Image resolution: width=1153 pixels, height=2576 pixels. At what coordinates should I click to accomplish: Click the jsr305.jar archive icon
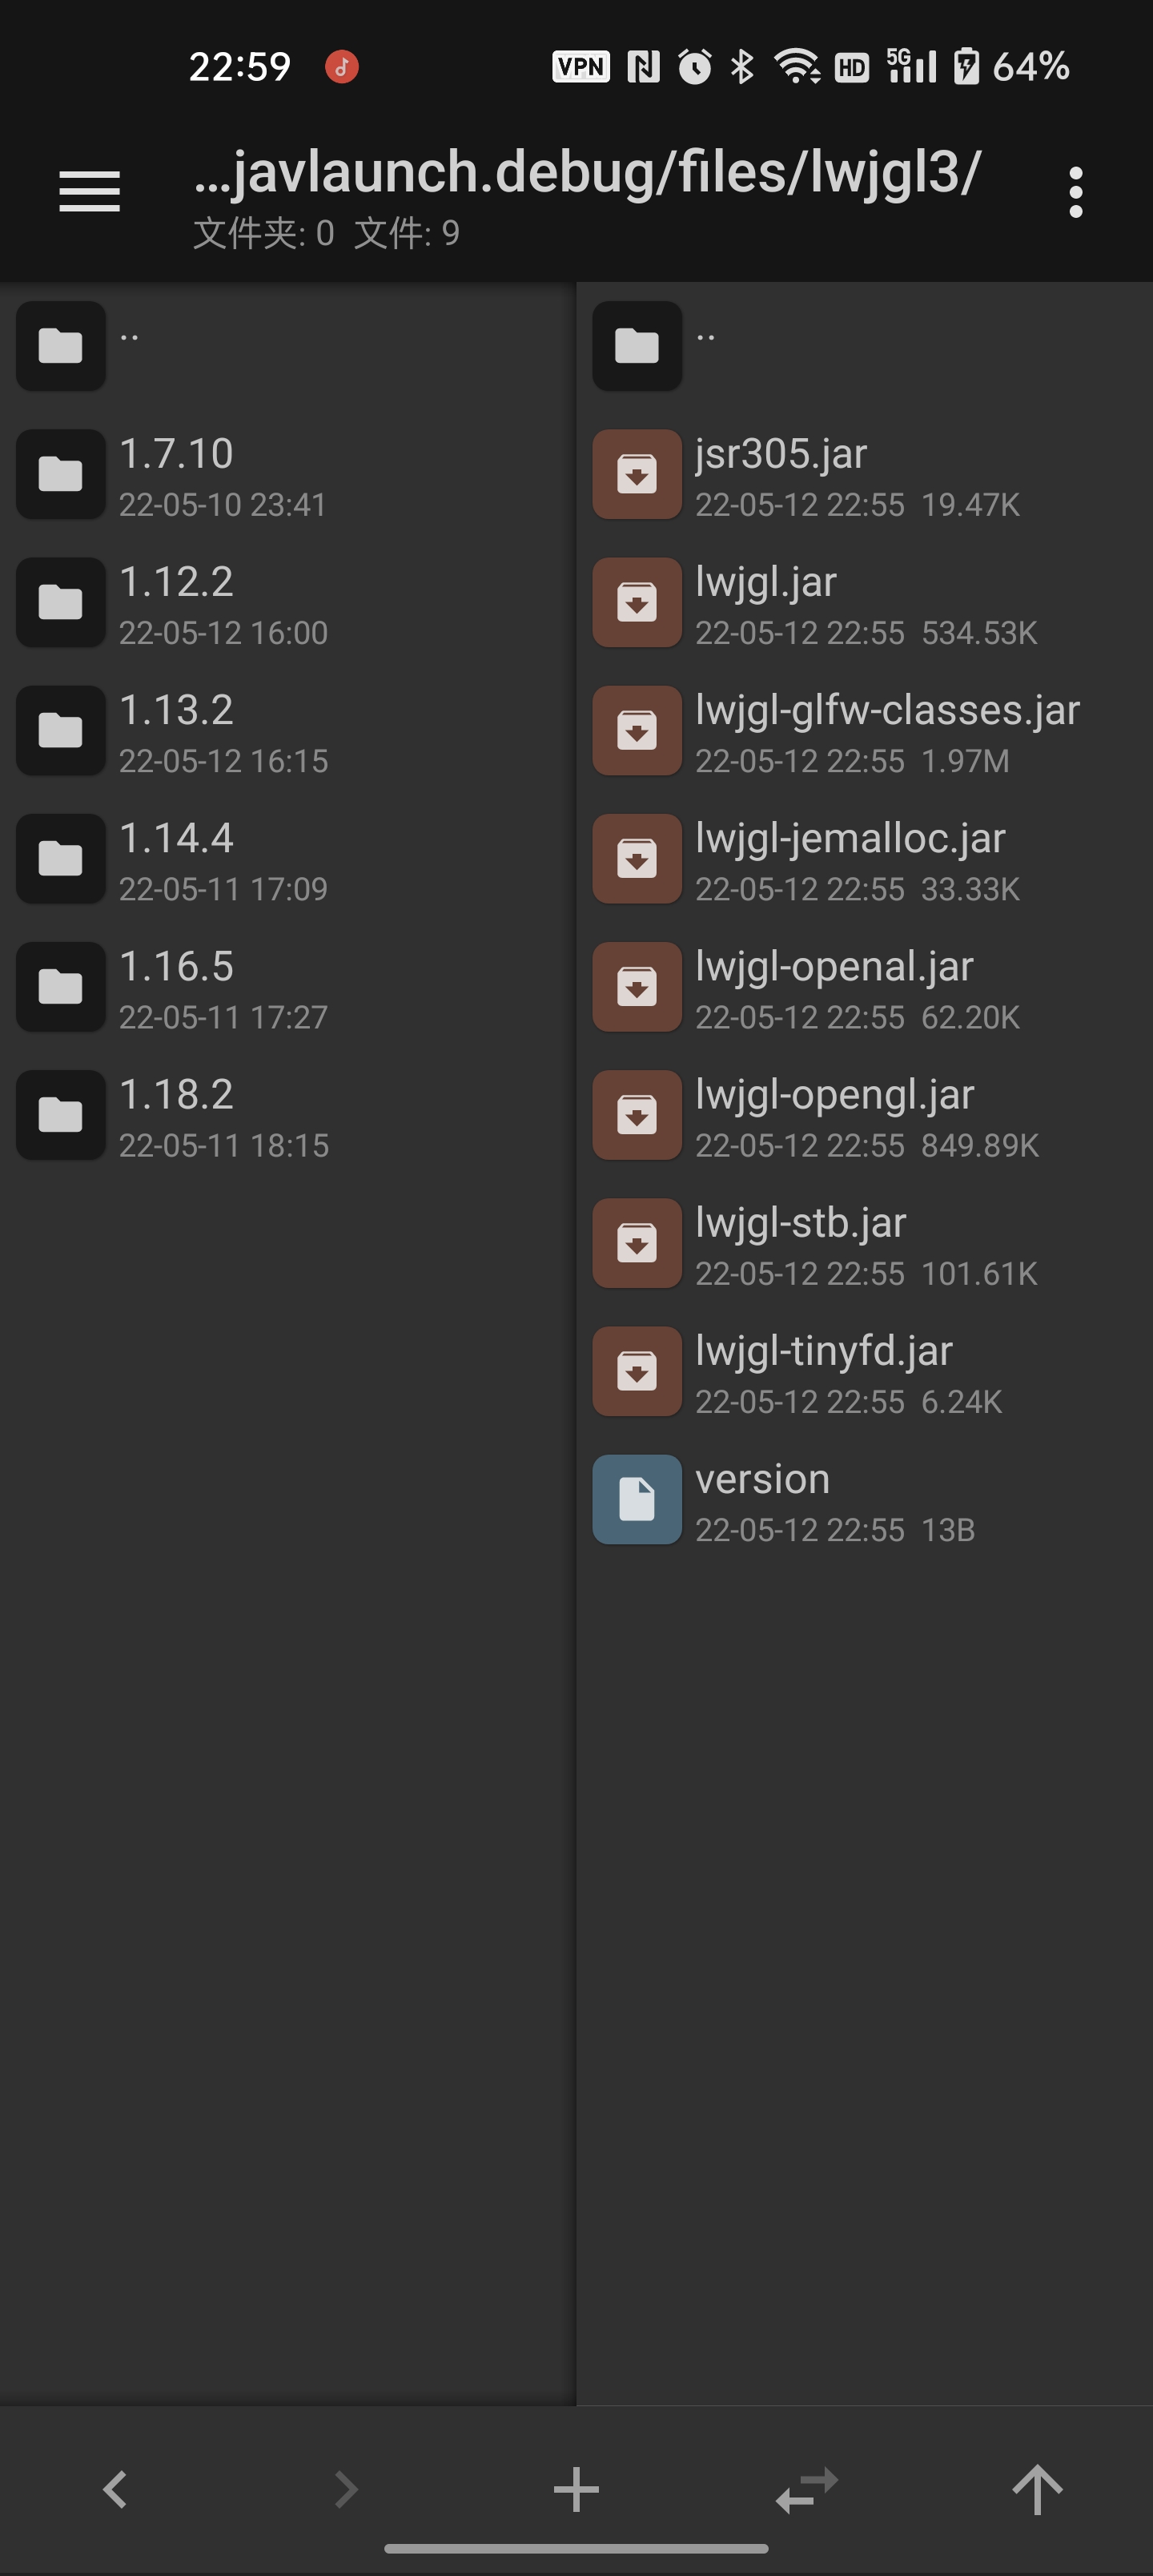(x=636, y=473)
